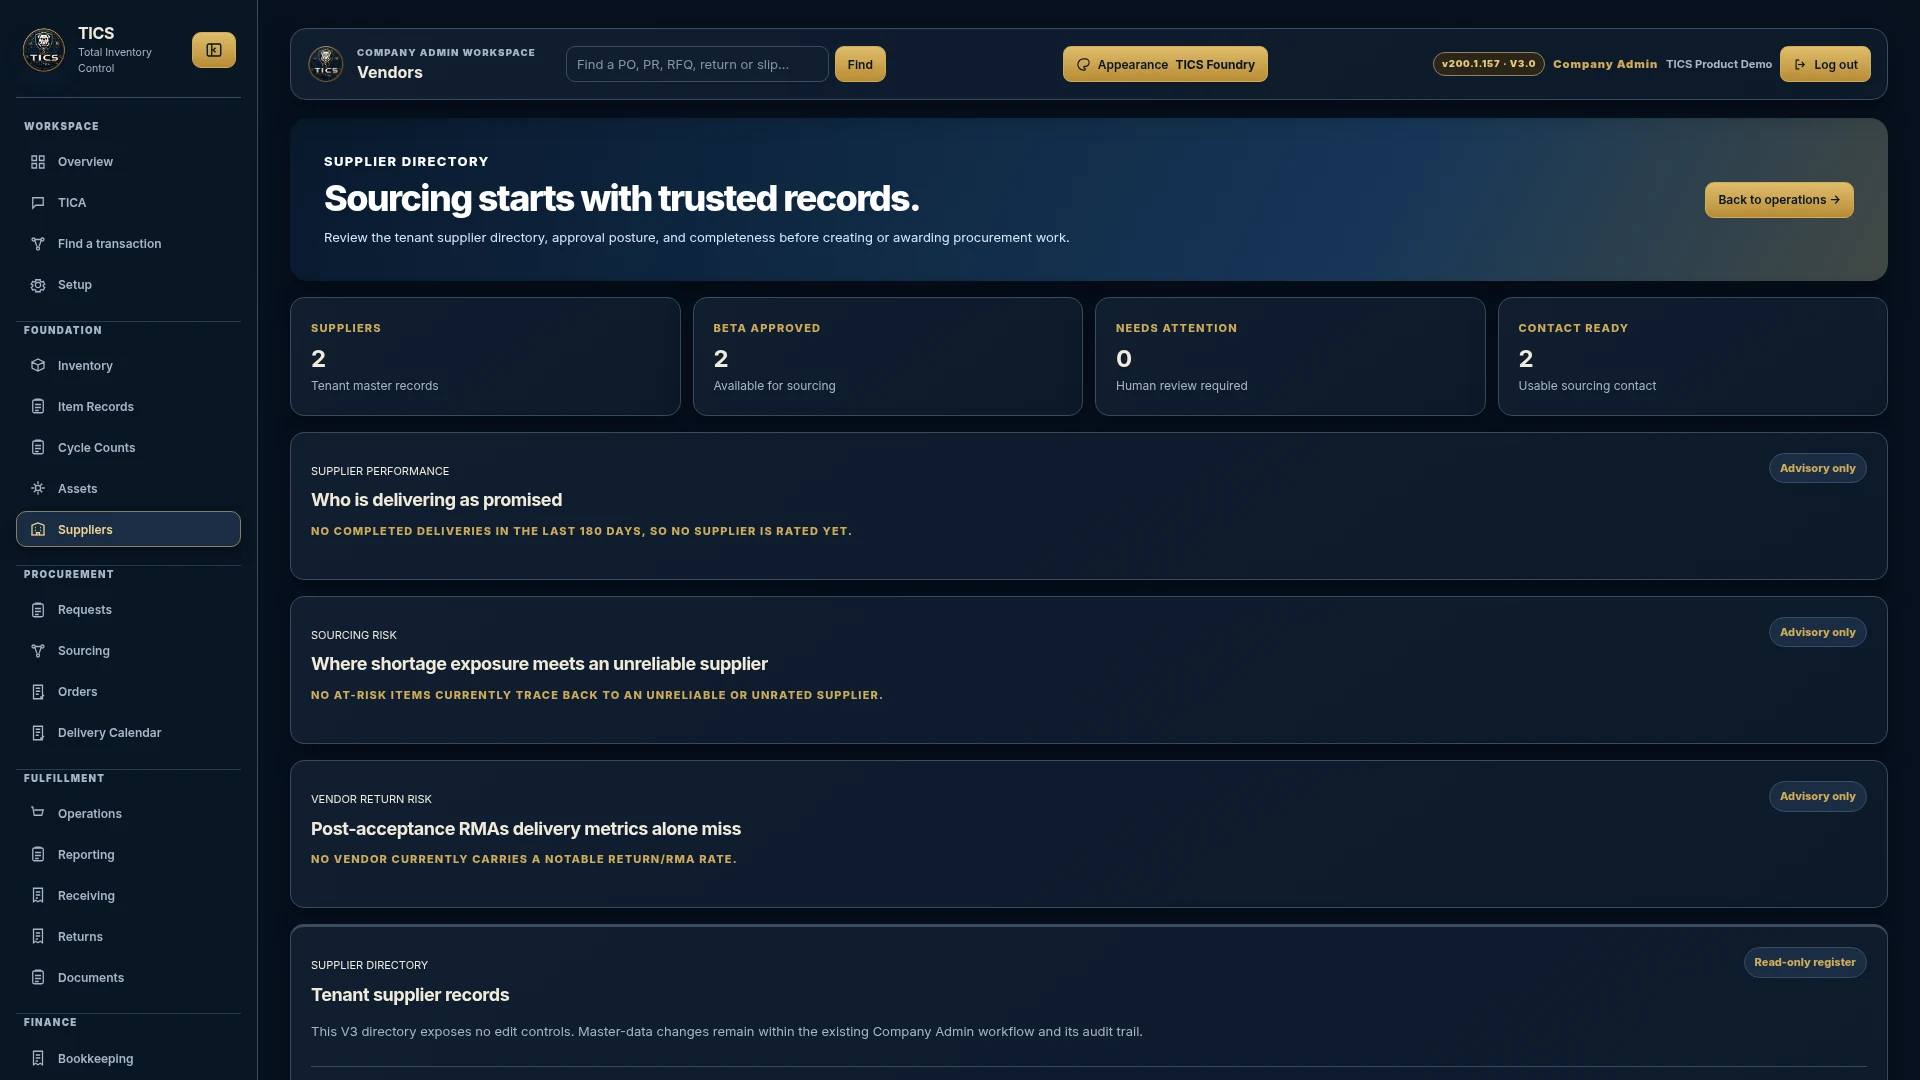Click the Suppliers icon in the active row
The image size is (1920, 1080).
click(38, 530)
